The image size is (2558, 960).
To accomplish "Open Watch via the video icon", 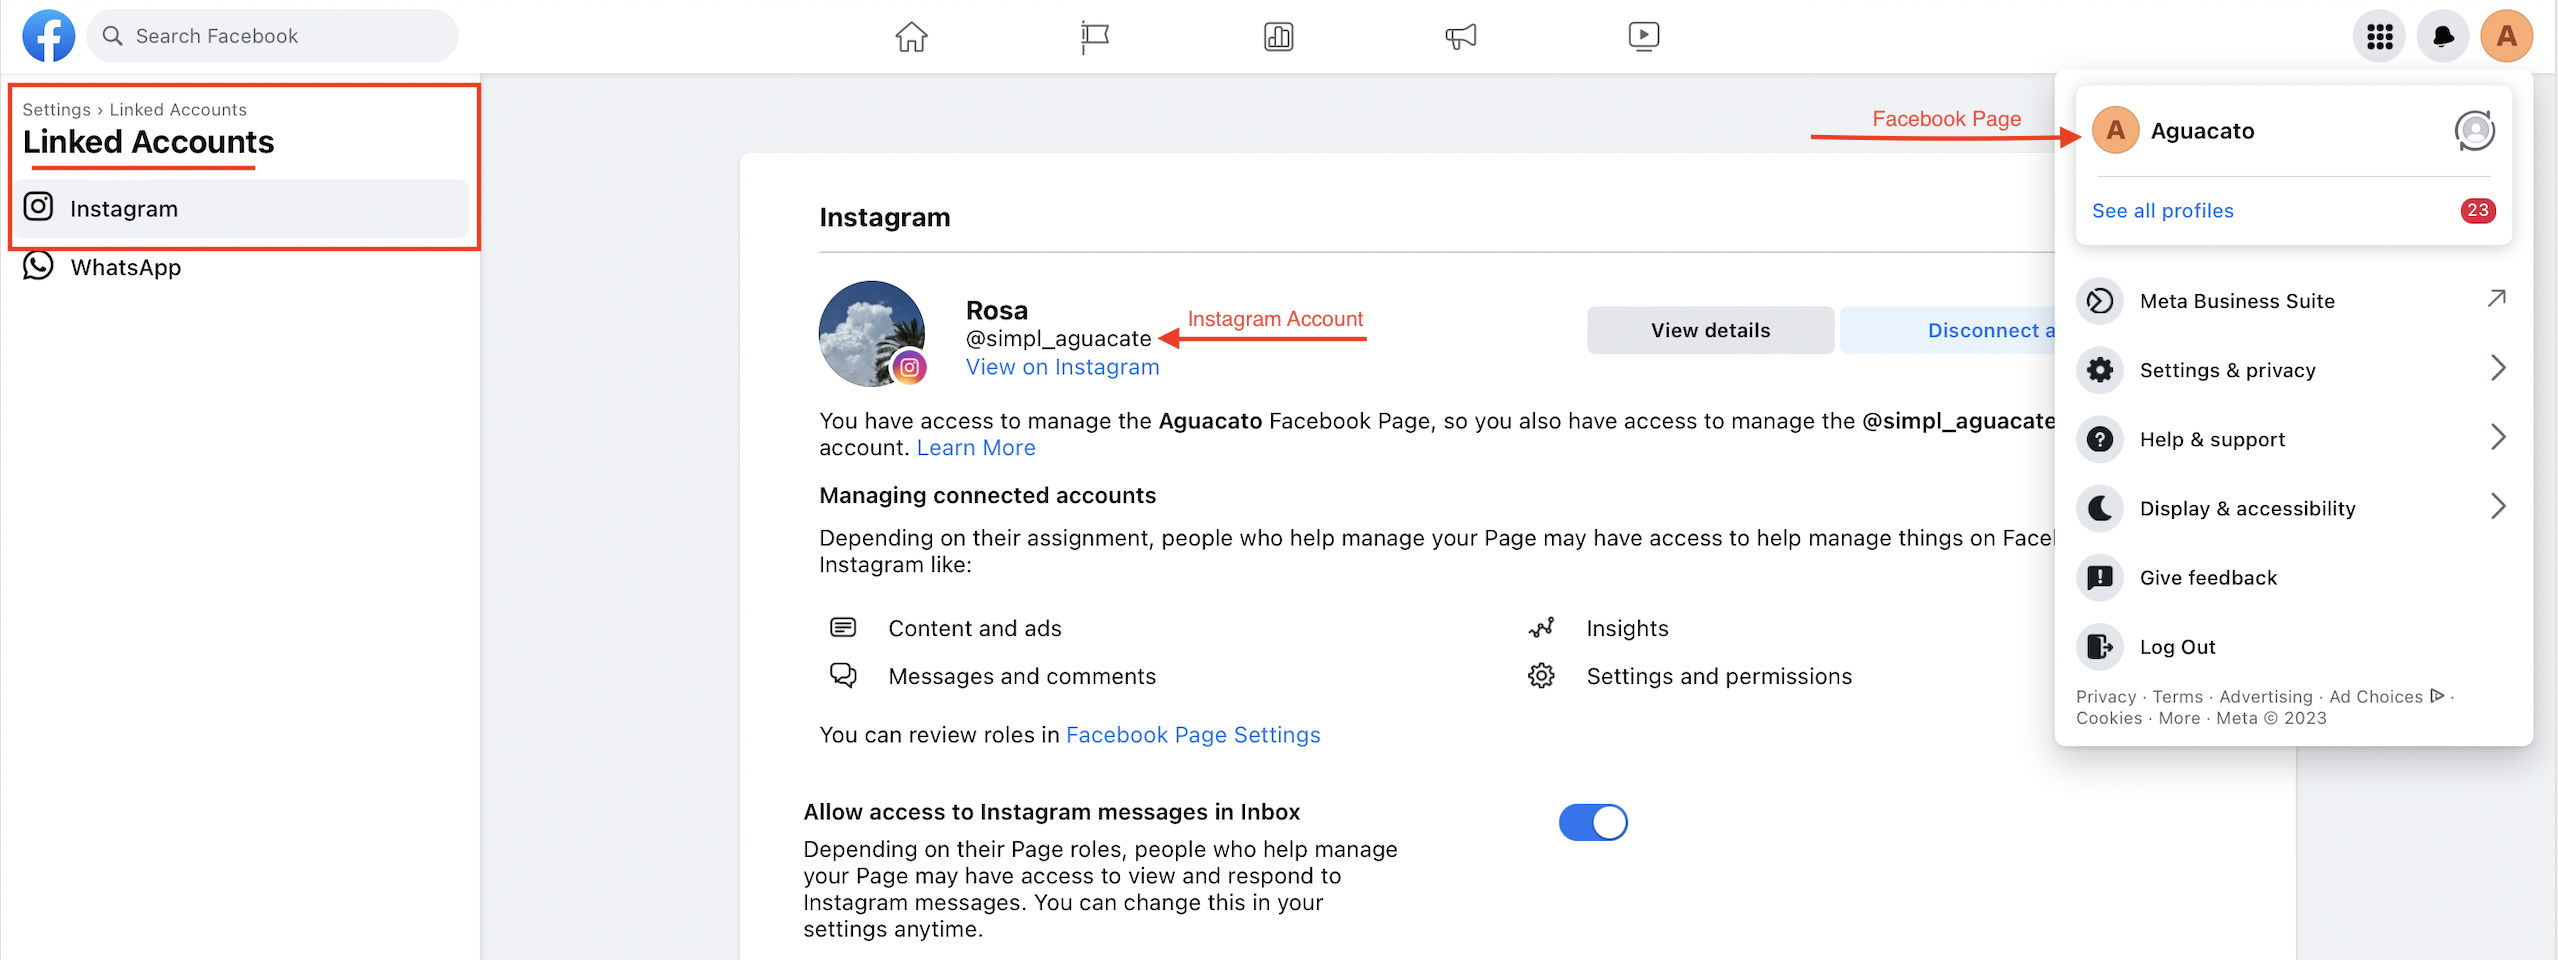I will pos(1644,37).
